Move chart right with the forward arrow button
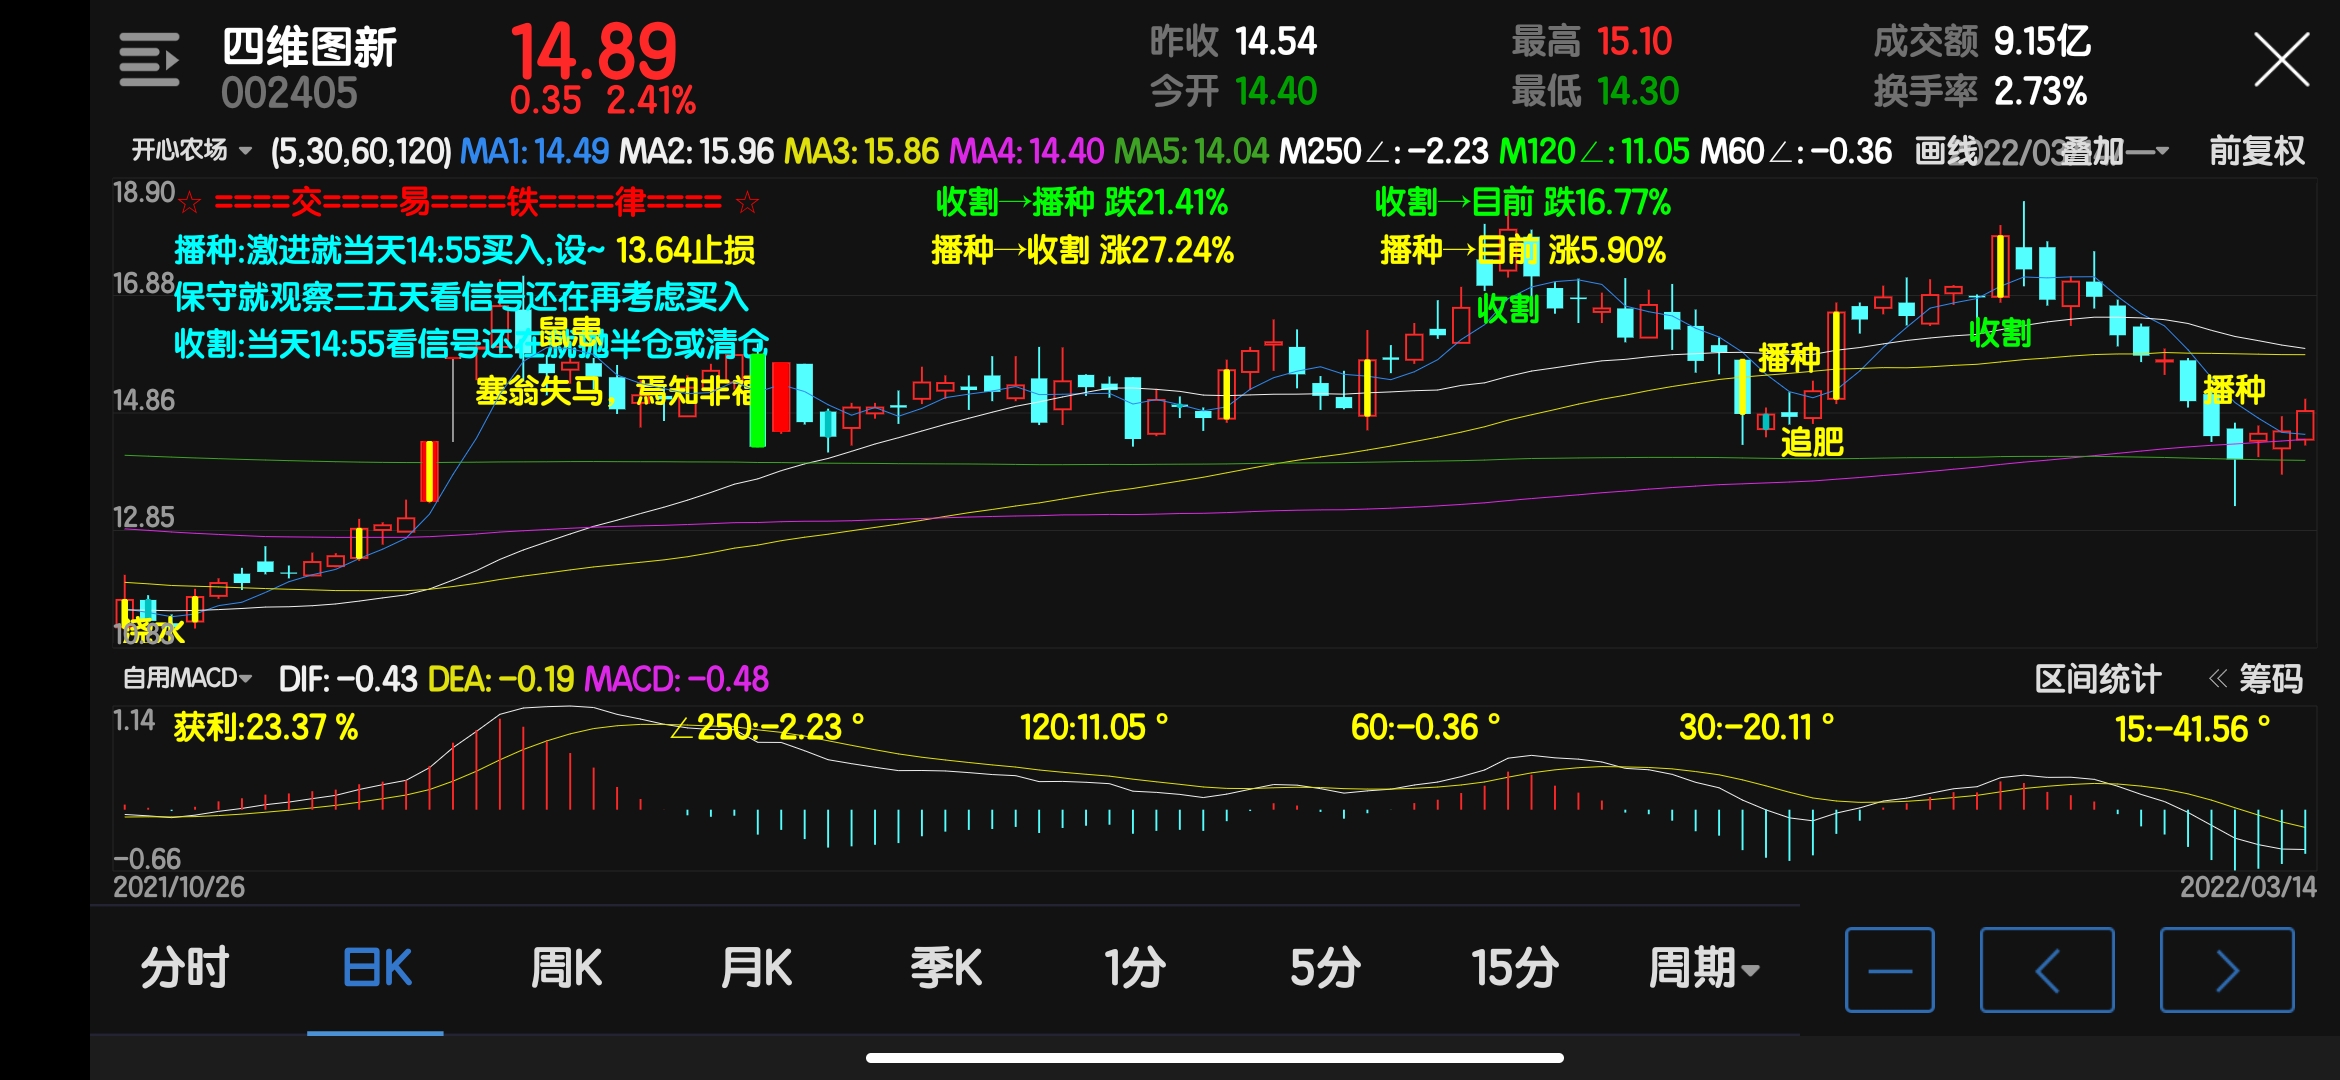 (2227, 970)
